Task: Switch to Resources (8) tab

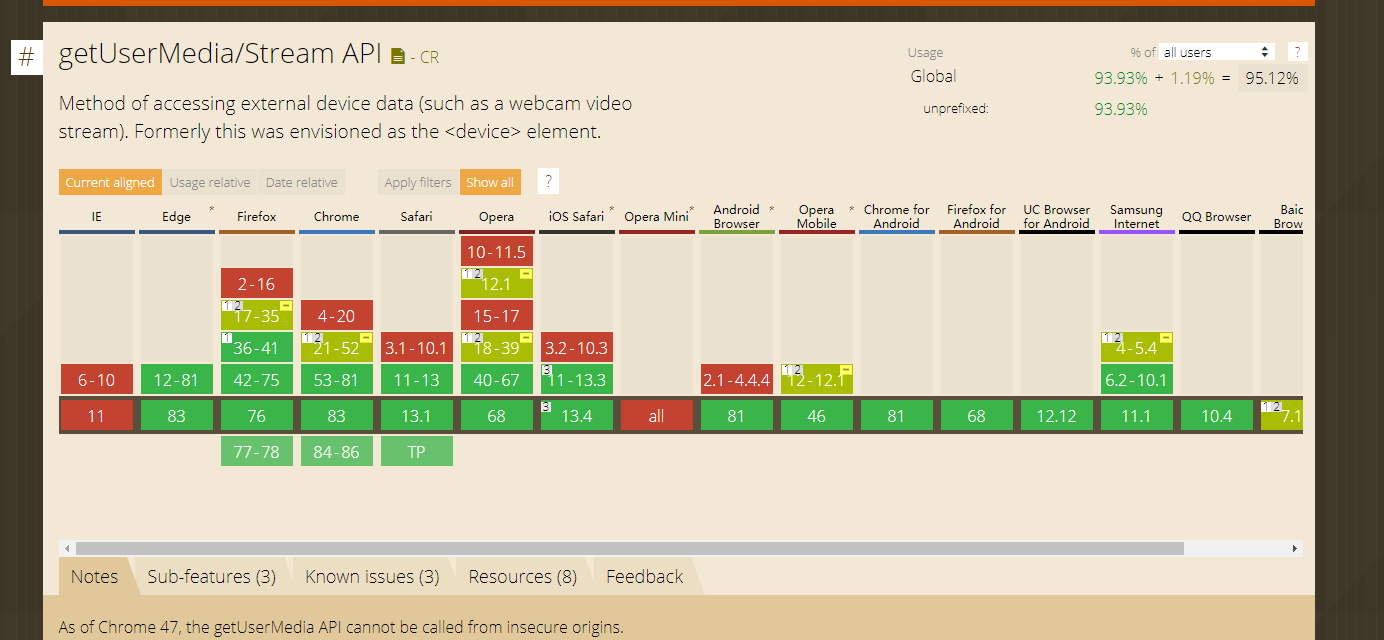Action: (522, 577)
